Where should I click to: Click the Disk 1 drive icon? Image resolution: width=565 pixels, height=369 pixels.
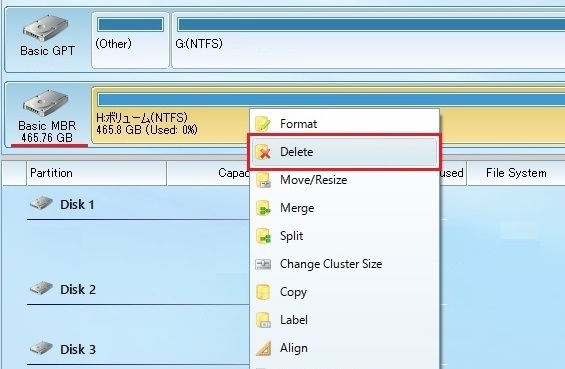pos(41,203)
